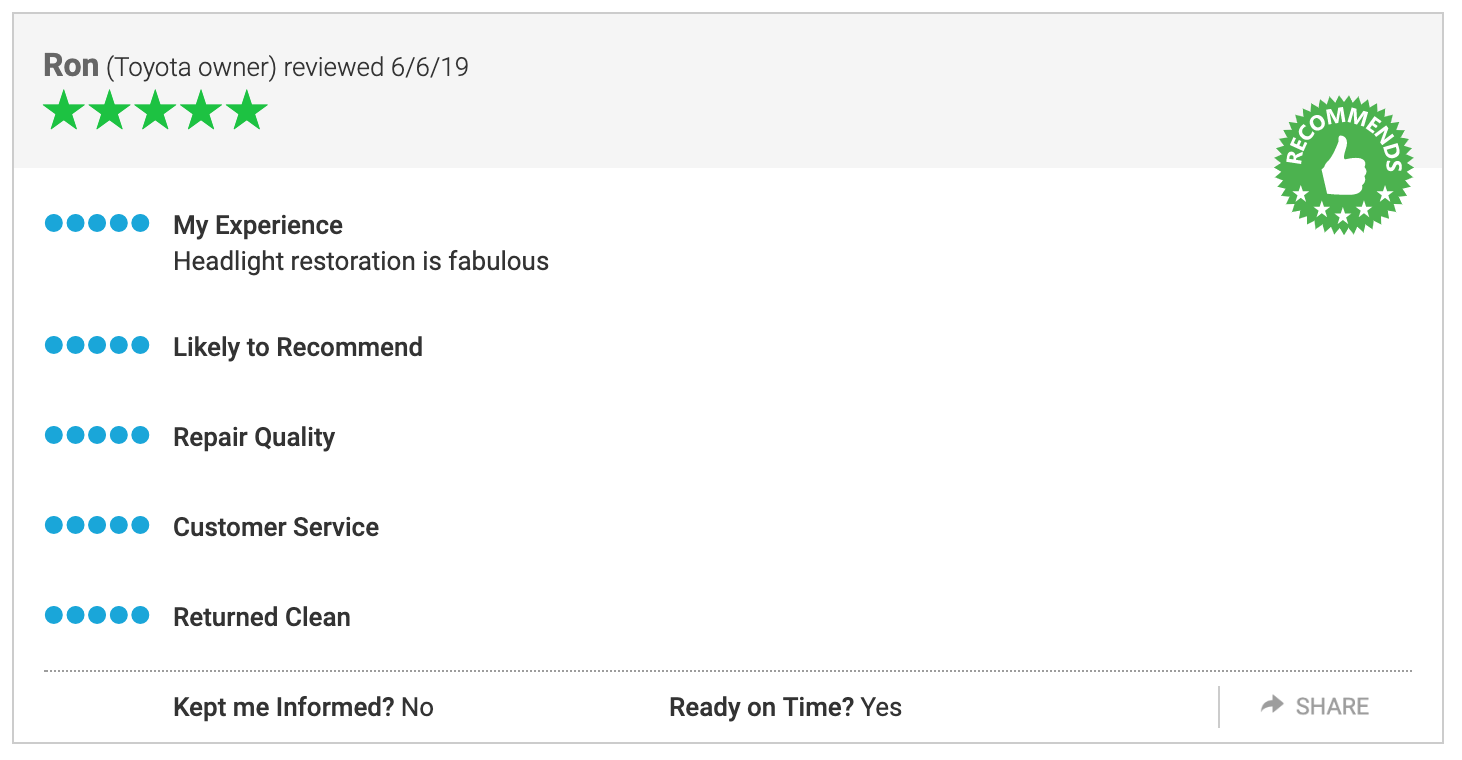
Task: Click the Headlight restoration is fabulous text
Action: pos(361,261)
